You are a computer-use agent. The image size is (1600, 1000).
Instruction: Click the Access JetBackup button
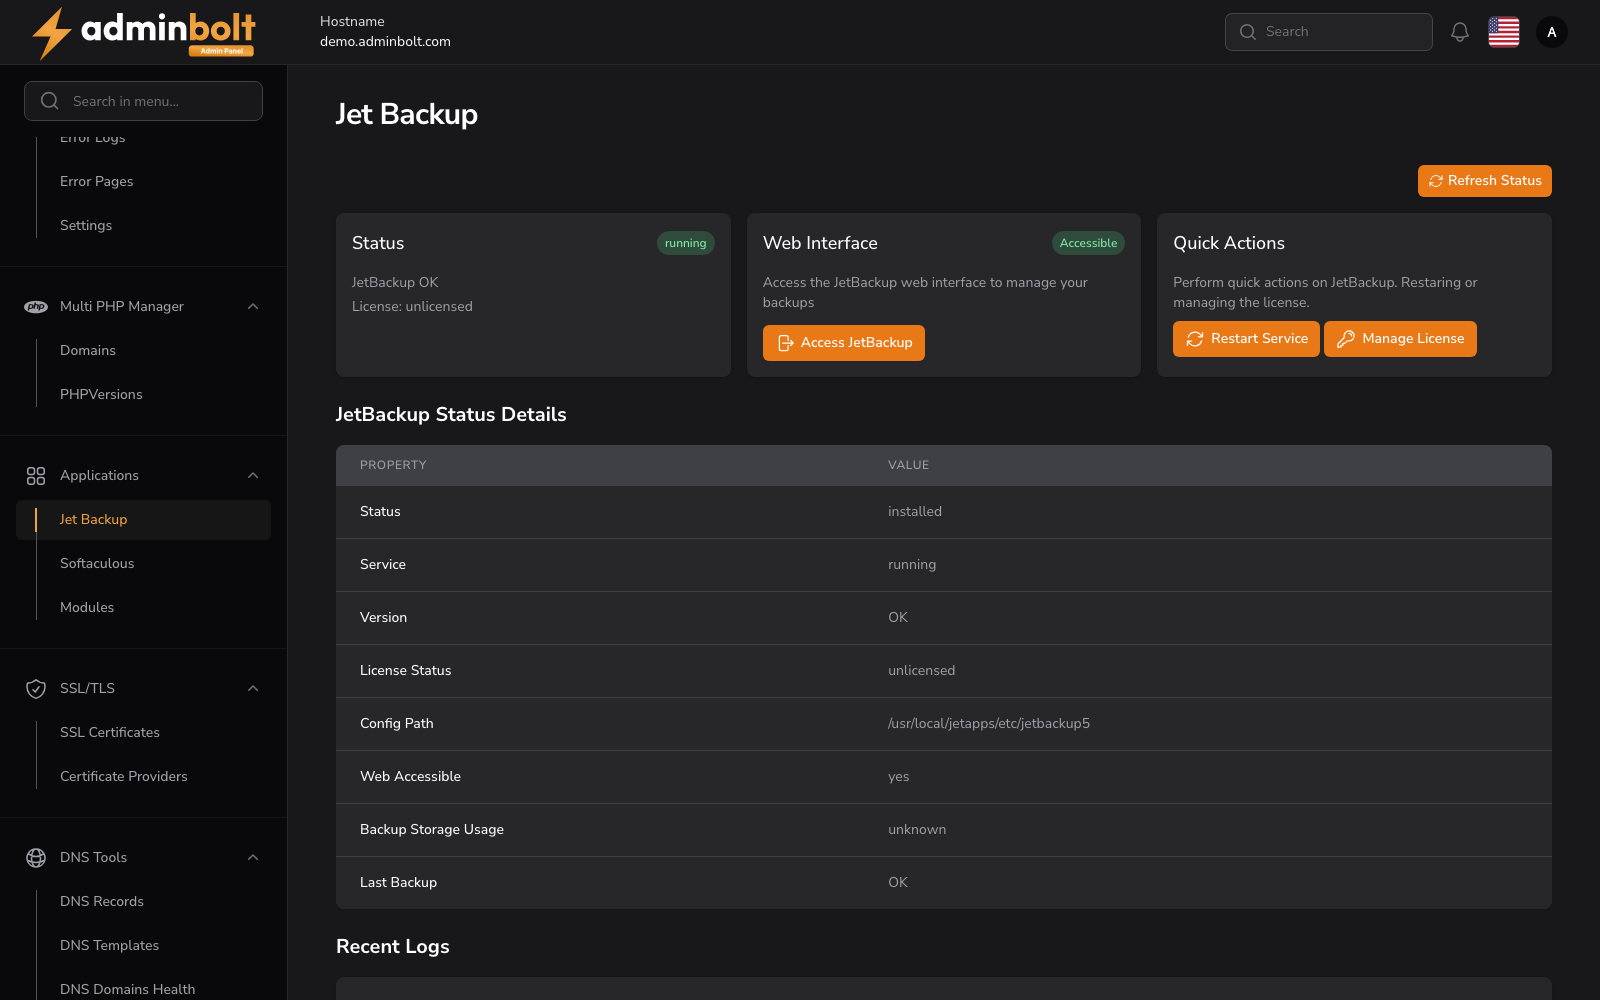click(x=844, y=343)
